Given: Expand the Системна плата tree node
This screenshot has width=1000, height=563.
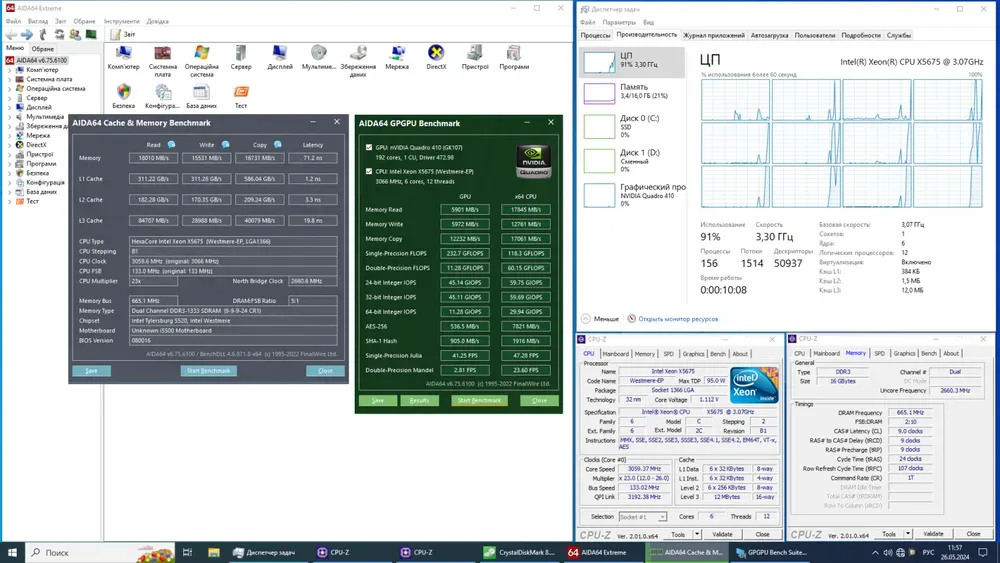Looking at the screenshot, I should [10, 79].
